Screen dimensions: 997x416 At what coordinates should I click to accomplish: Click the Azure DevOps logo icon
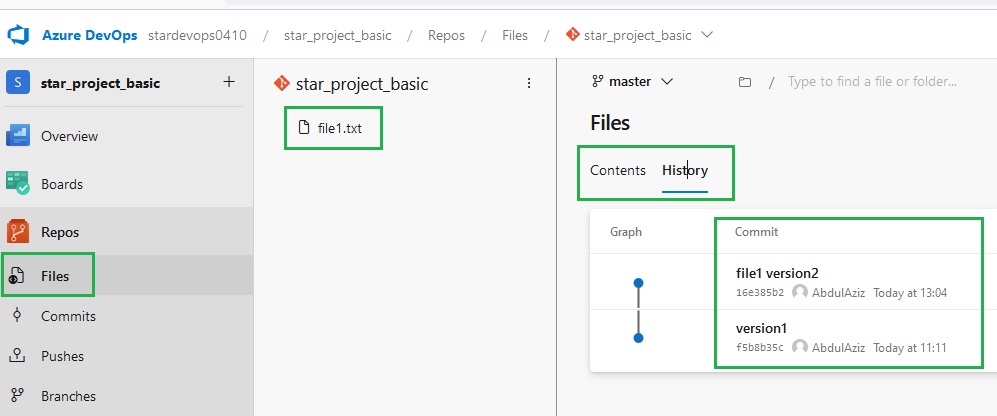pos(18,35)
